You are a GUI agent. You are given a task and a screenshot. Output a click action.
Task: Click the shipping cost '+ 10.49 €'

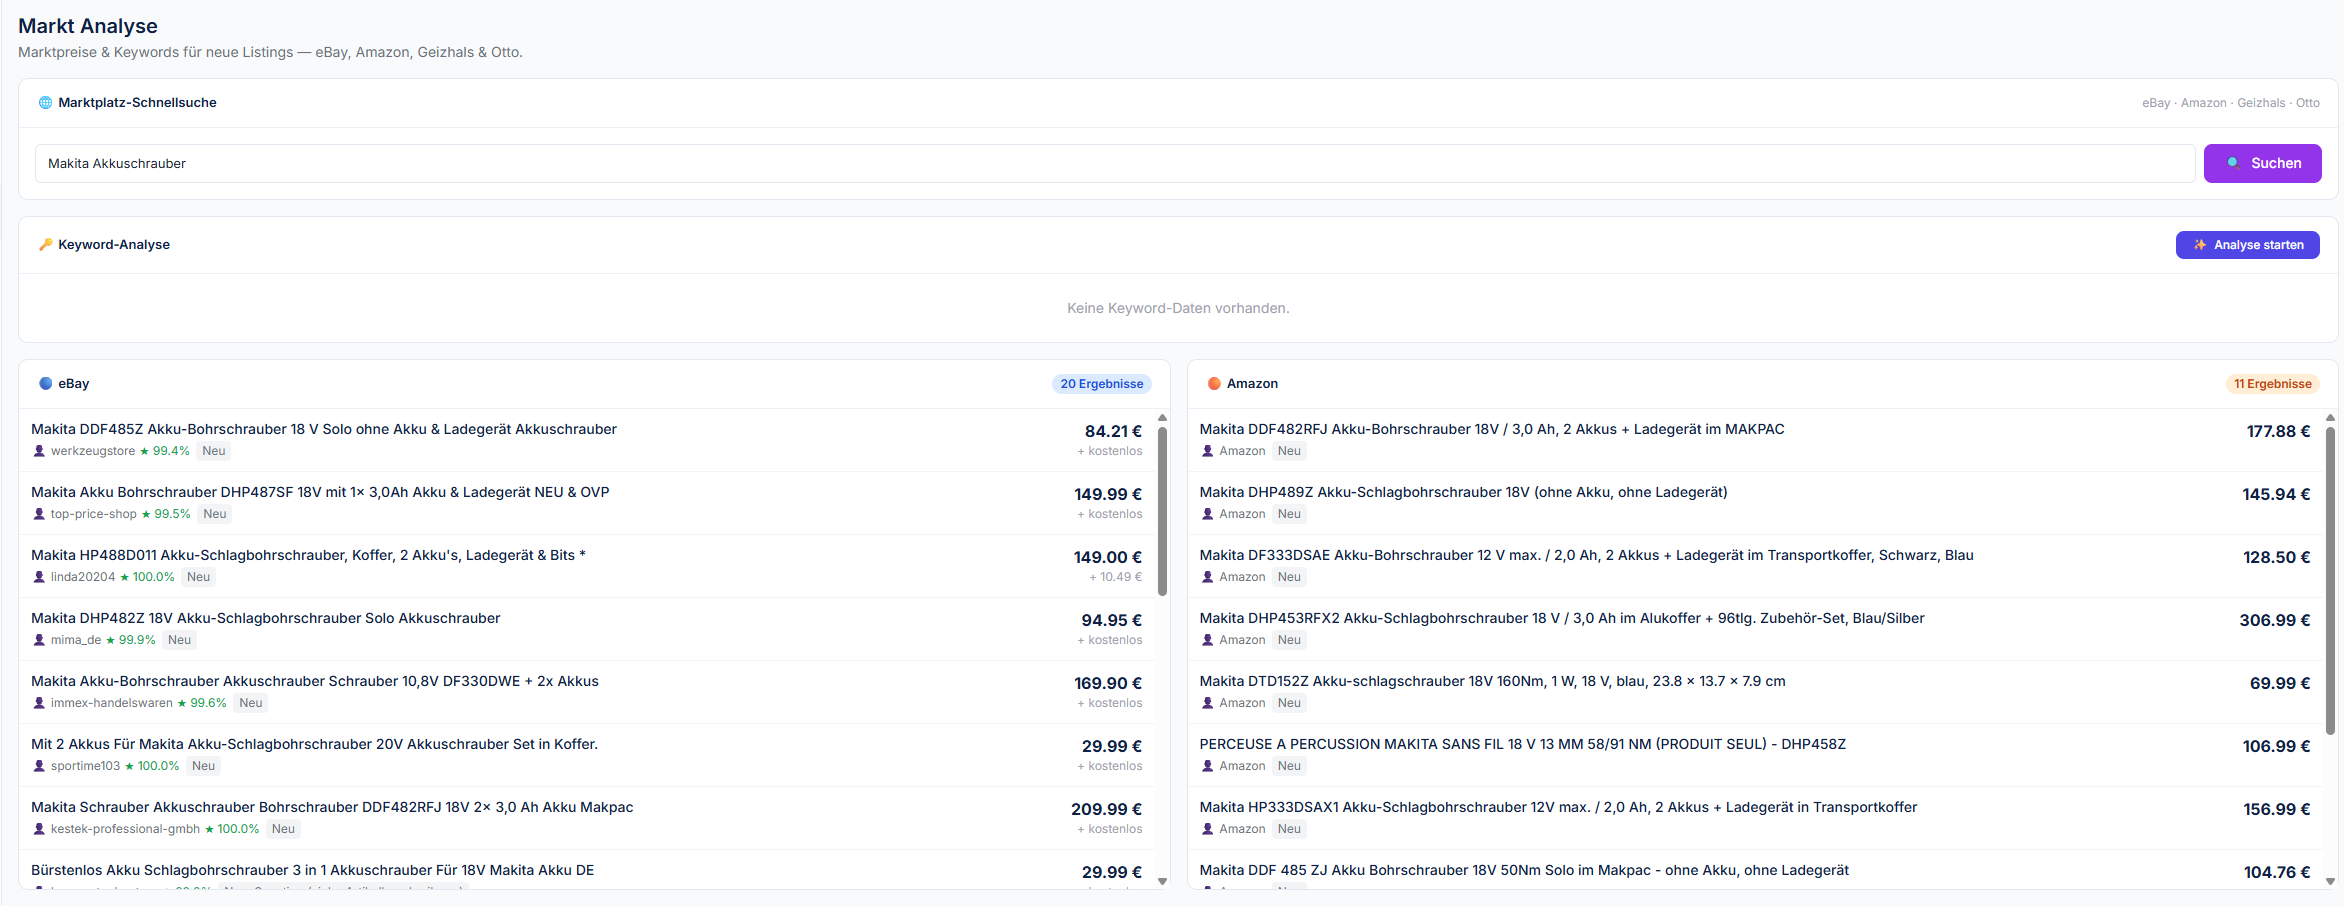coord(1115,577)
